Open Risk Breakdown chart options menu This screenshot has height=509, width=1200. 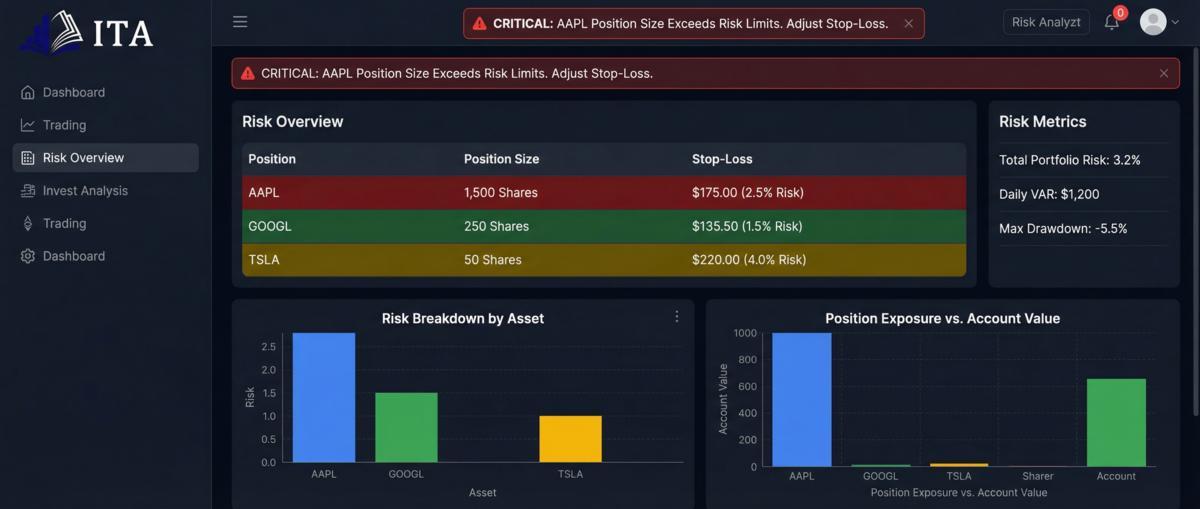[676, 316]
